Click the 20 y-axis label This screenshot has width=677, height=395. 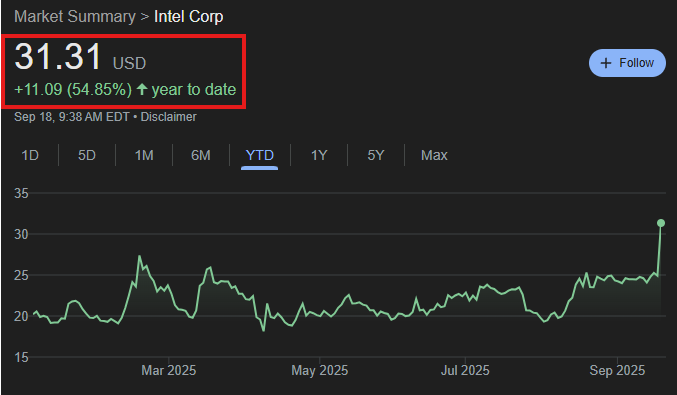point(21,316)
